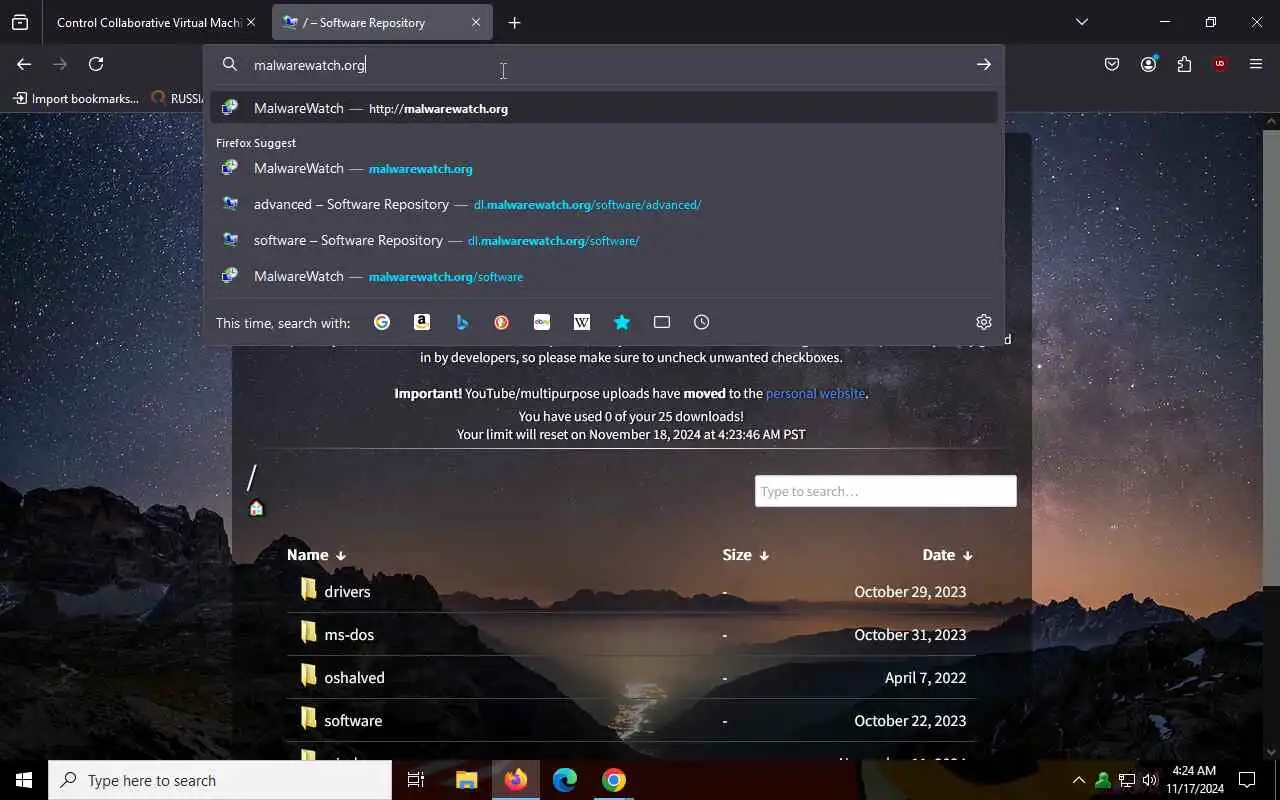
Task: Search history with clock icon
Action: [x=702, y=322]
